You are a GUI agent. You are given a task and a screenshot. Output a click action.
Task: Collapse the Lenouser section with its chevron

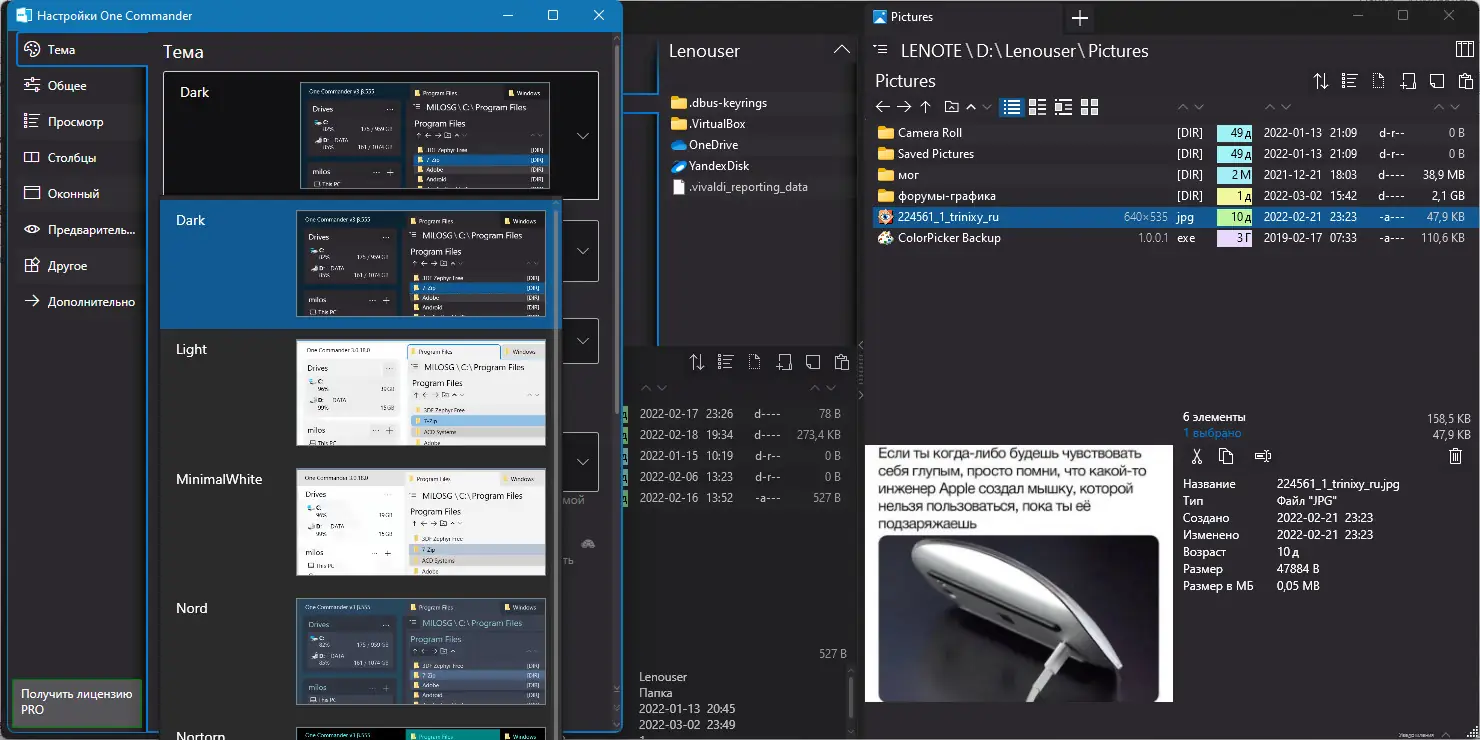841,50
